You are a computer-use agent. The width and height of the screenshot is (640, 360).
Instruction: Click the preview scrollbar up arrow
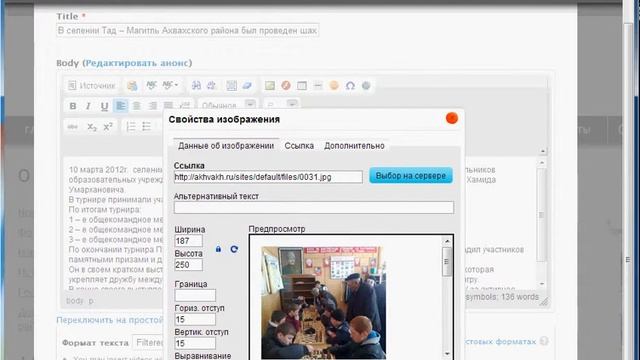447,241
